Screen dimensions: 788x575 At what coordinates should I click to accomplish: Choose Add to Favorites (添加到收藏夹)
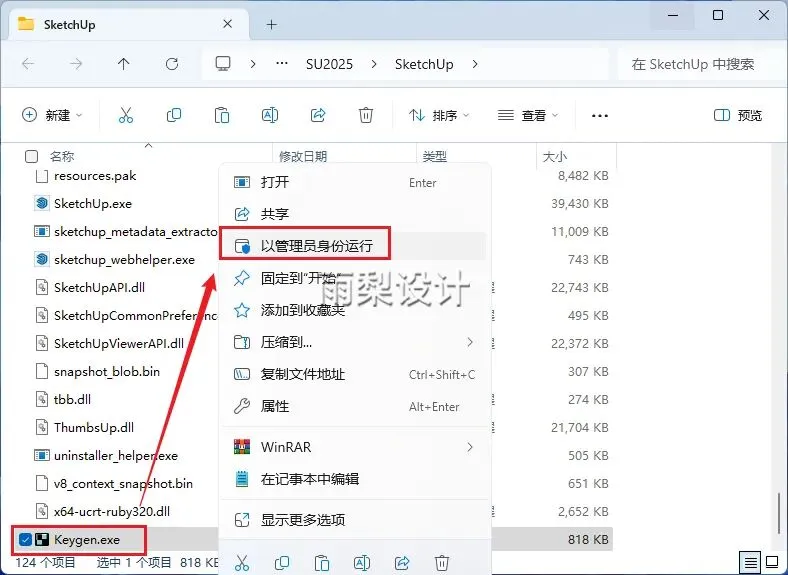(x=354, y=310)
